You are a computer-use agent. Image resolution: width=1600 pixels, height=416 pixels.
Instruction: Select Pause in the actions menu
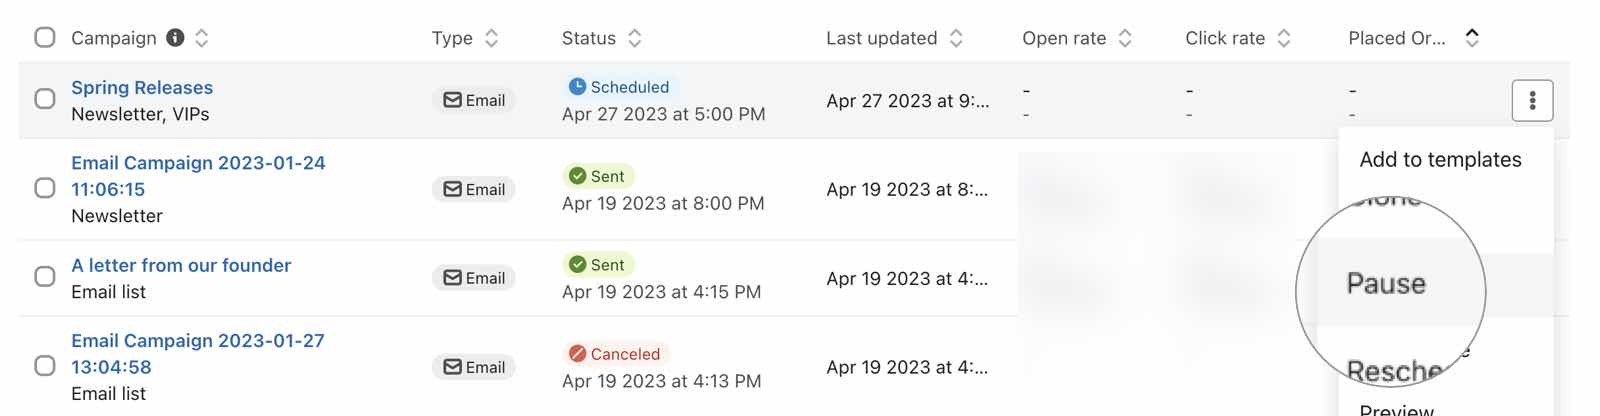point(1386,284)
